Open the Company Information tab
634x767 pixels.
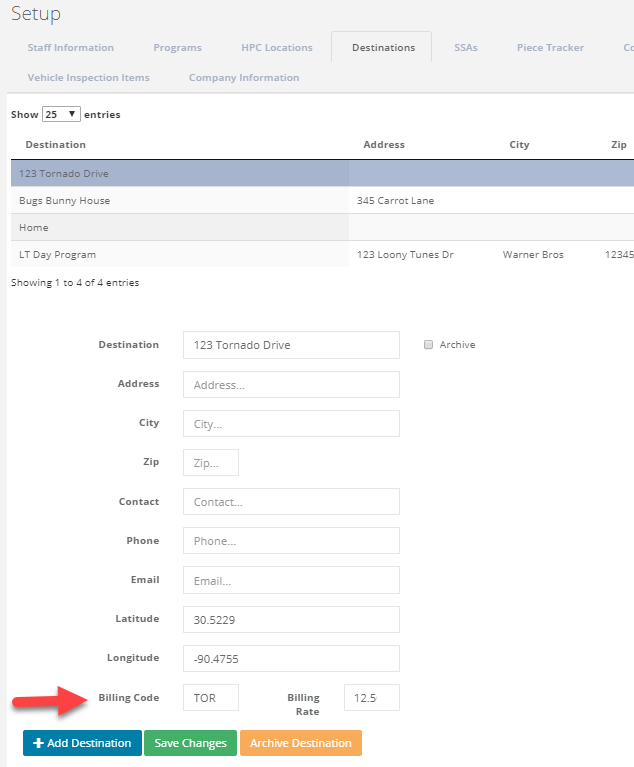[x=243, y=78]
